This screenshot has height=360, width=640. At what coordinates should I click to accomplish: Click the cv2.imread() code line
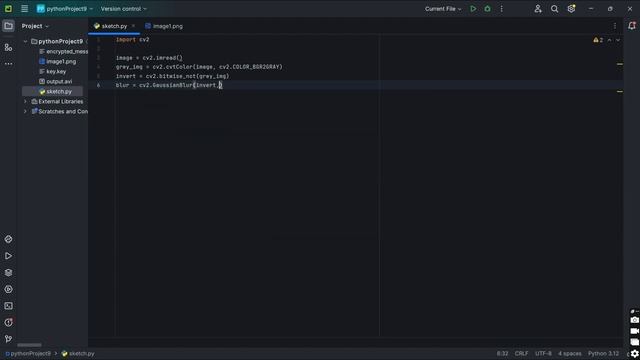pos(149,58)
